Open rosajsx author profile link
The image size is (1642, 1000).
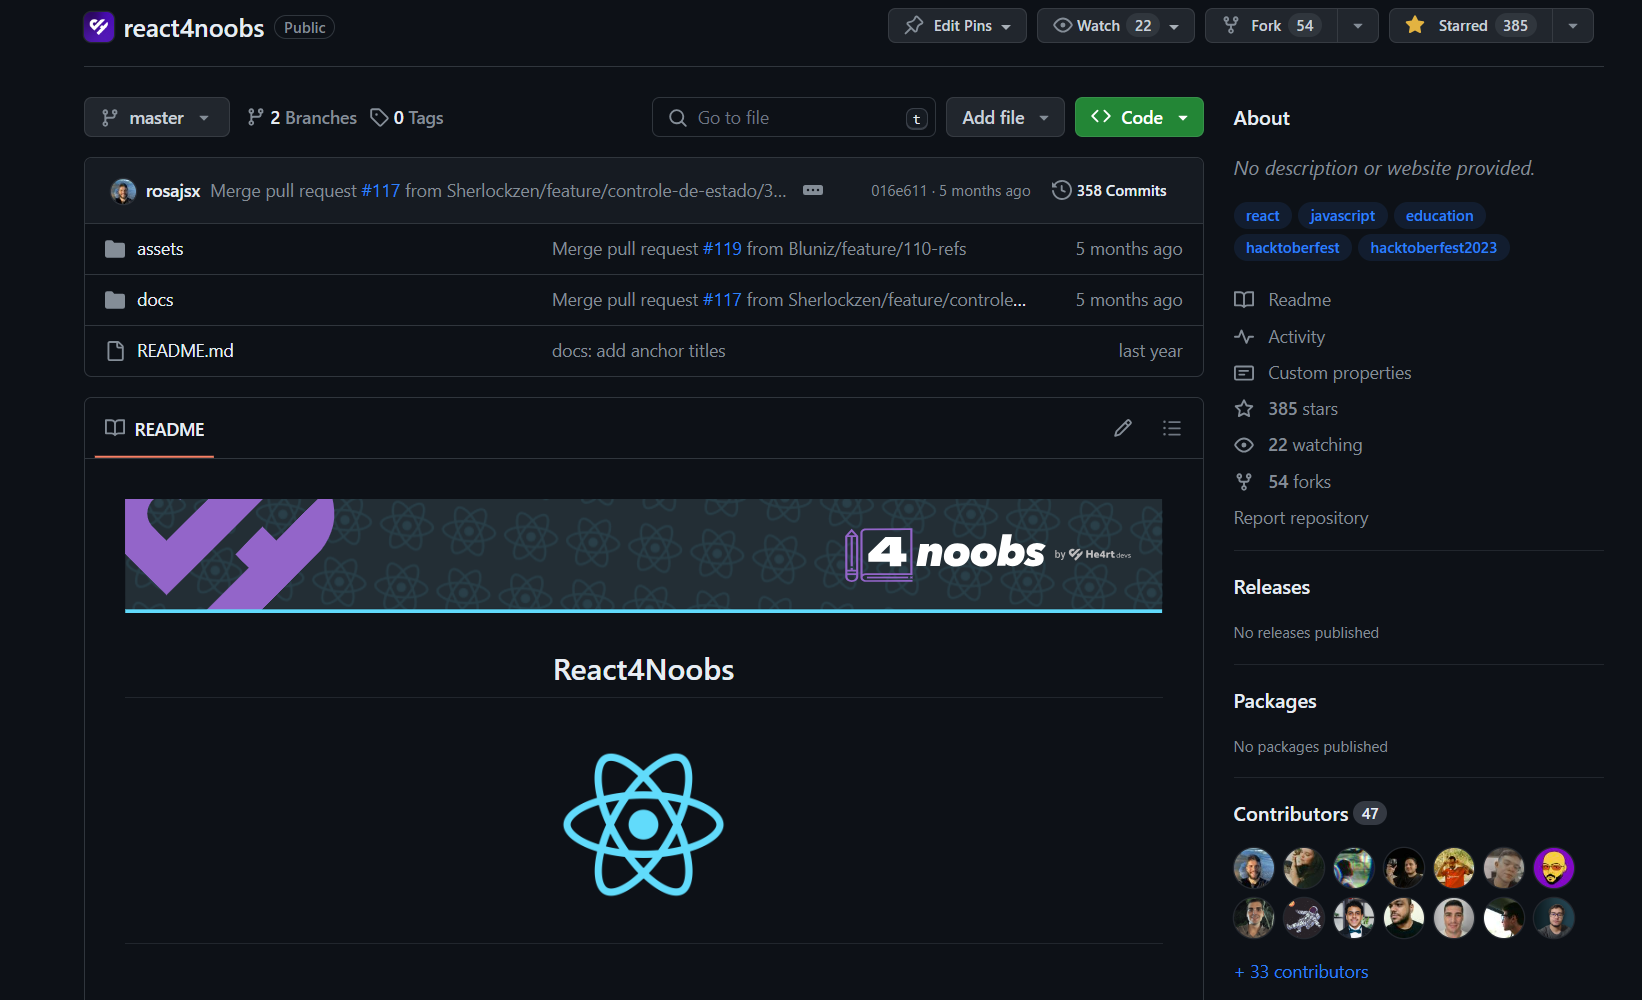(x=173, y=191)
